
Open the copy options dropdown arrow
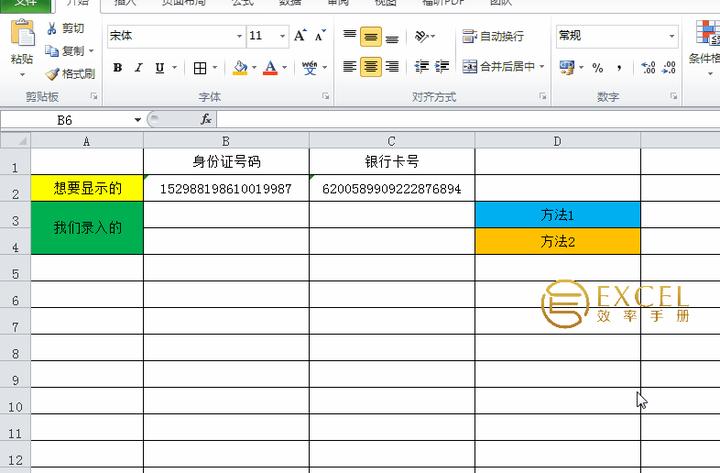[91, 51]
